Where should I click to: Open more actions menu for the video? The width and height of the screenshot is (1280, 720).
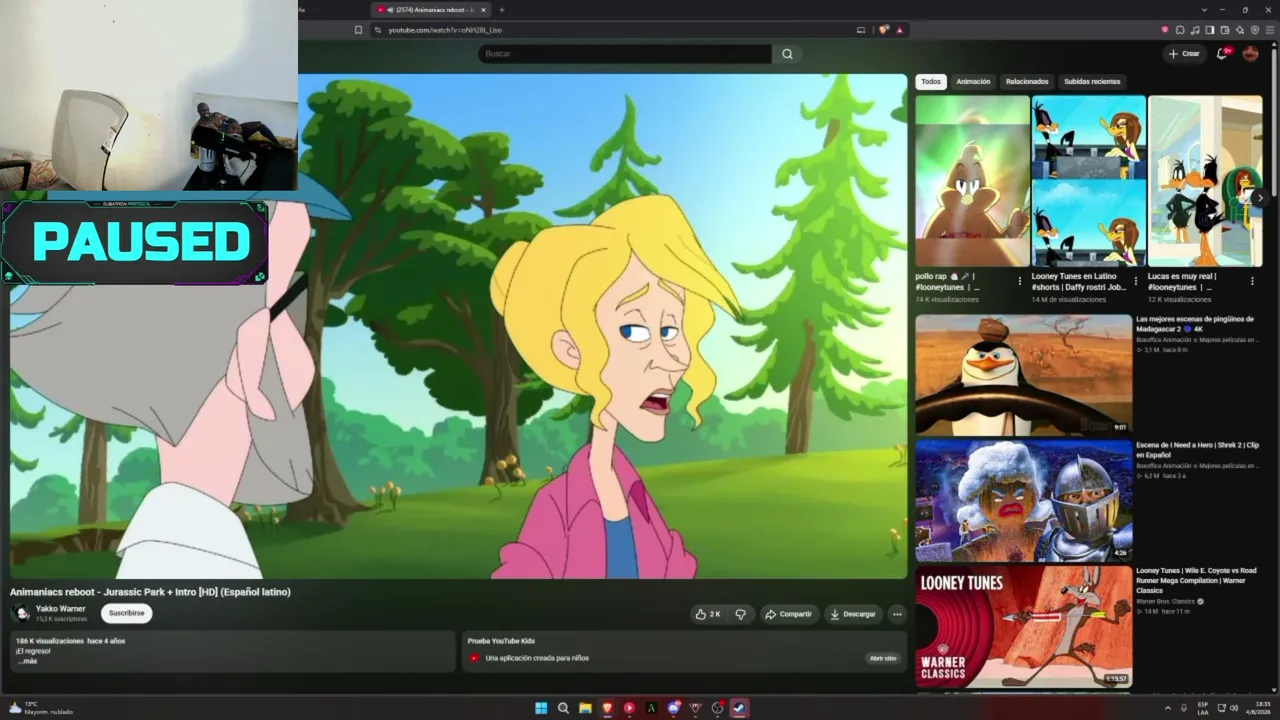[x=897, y=614]
